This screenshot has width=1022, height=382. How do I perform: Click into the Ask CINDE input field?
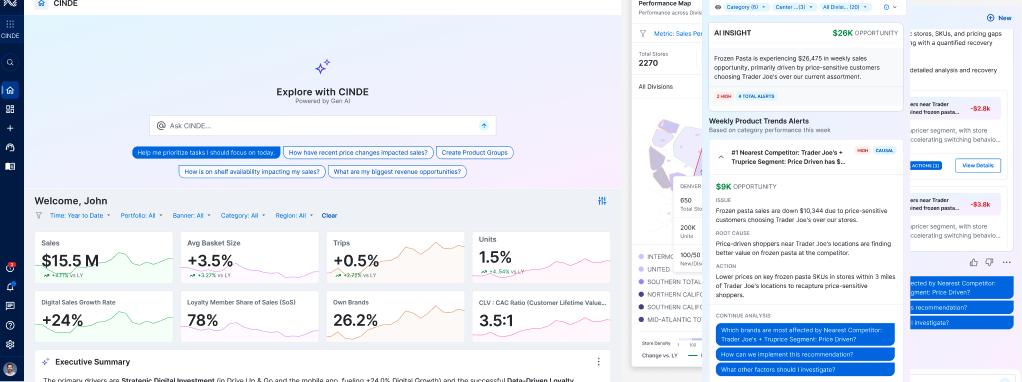(x=323, y=126)
